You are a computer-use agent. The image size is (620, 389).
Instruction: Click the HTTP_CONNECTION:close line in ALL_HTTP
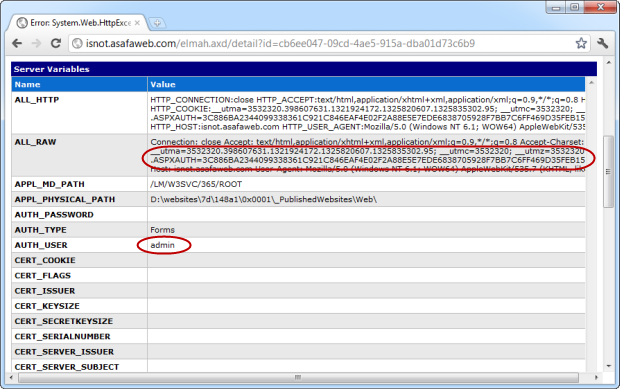point(367,100)
